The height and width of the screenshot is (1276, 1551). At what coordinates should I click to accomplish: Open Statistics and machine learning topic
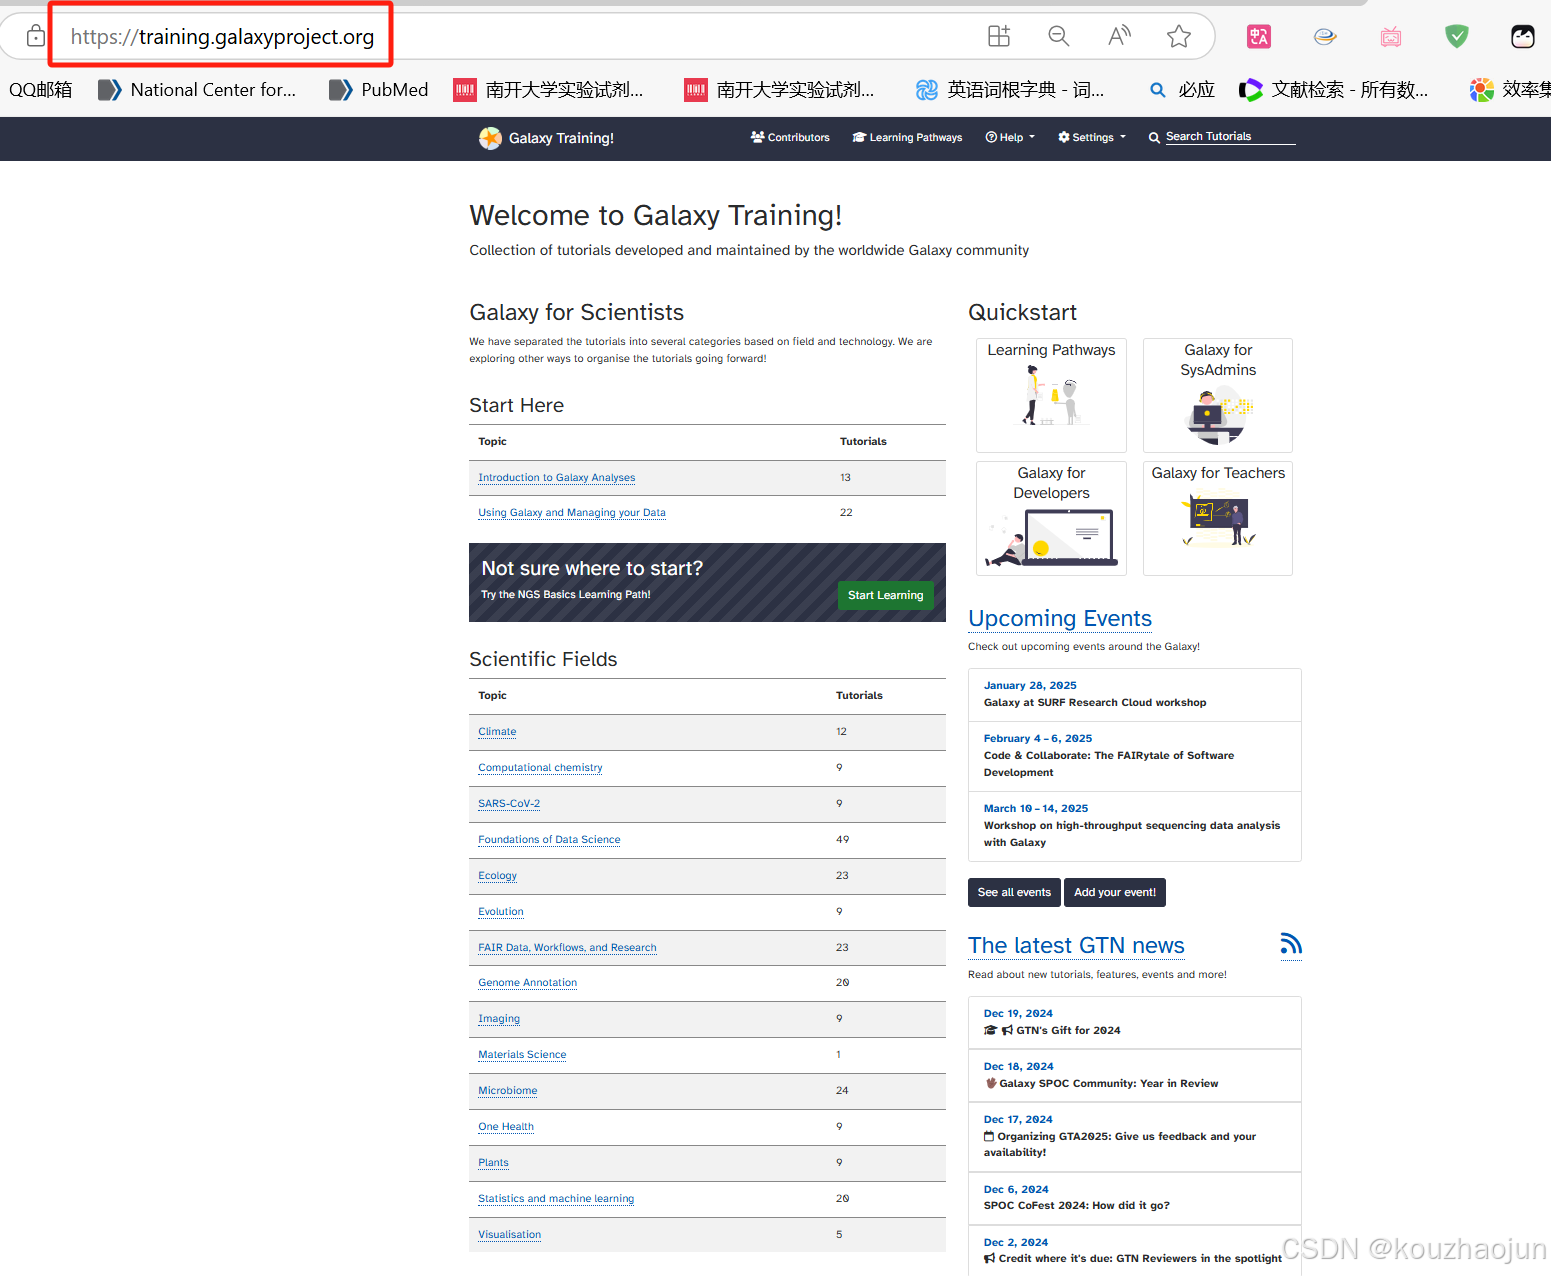[556, 1199]
